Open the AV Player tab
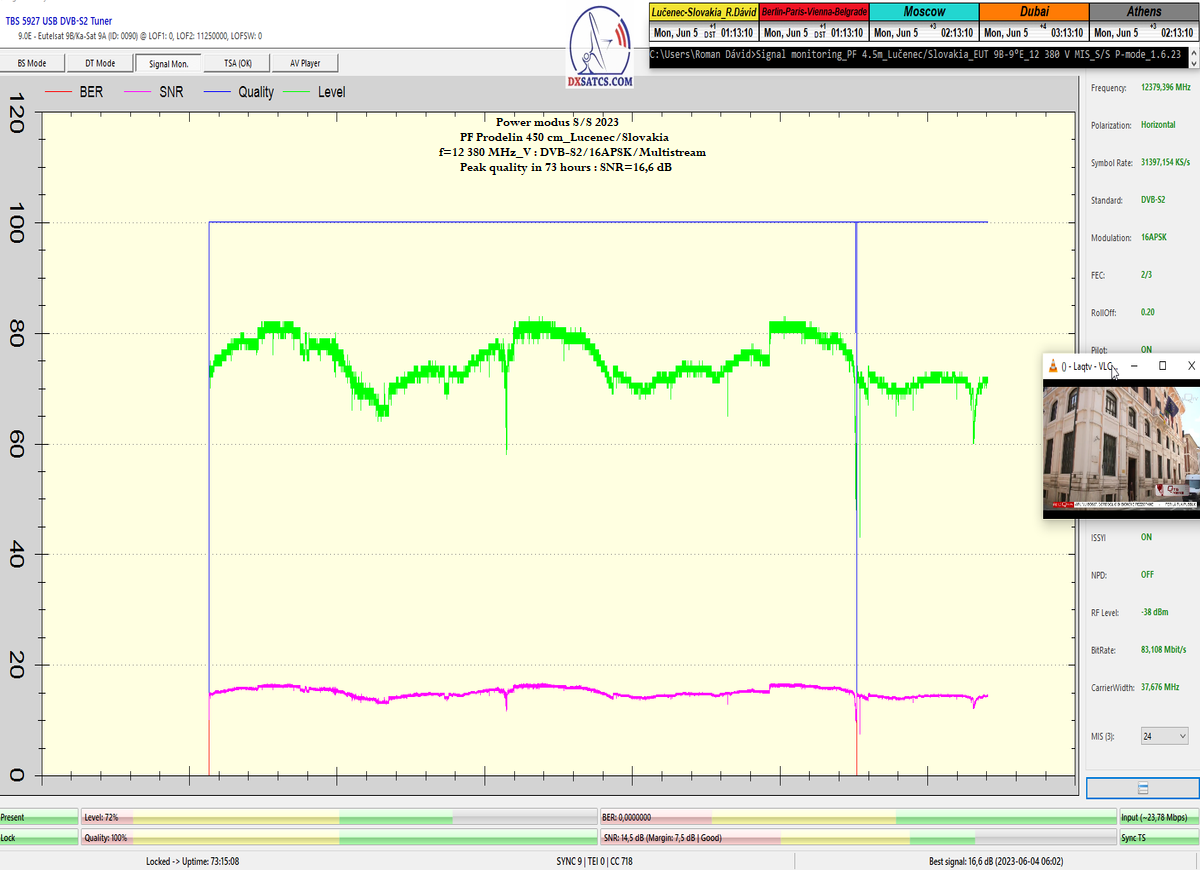 306,63
